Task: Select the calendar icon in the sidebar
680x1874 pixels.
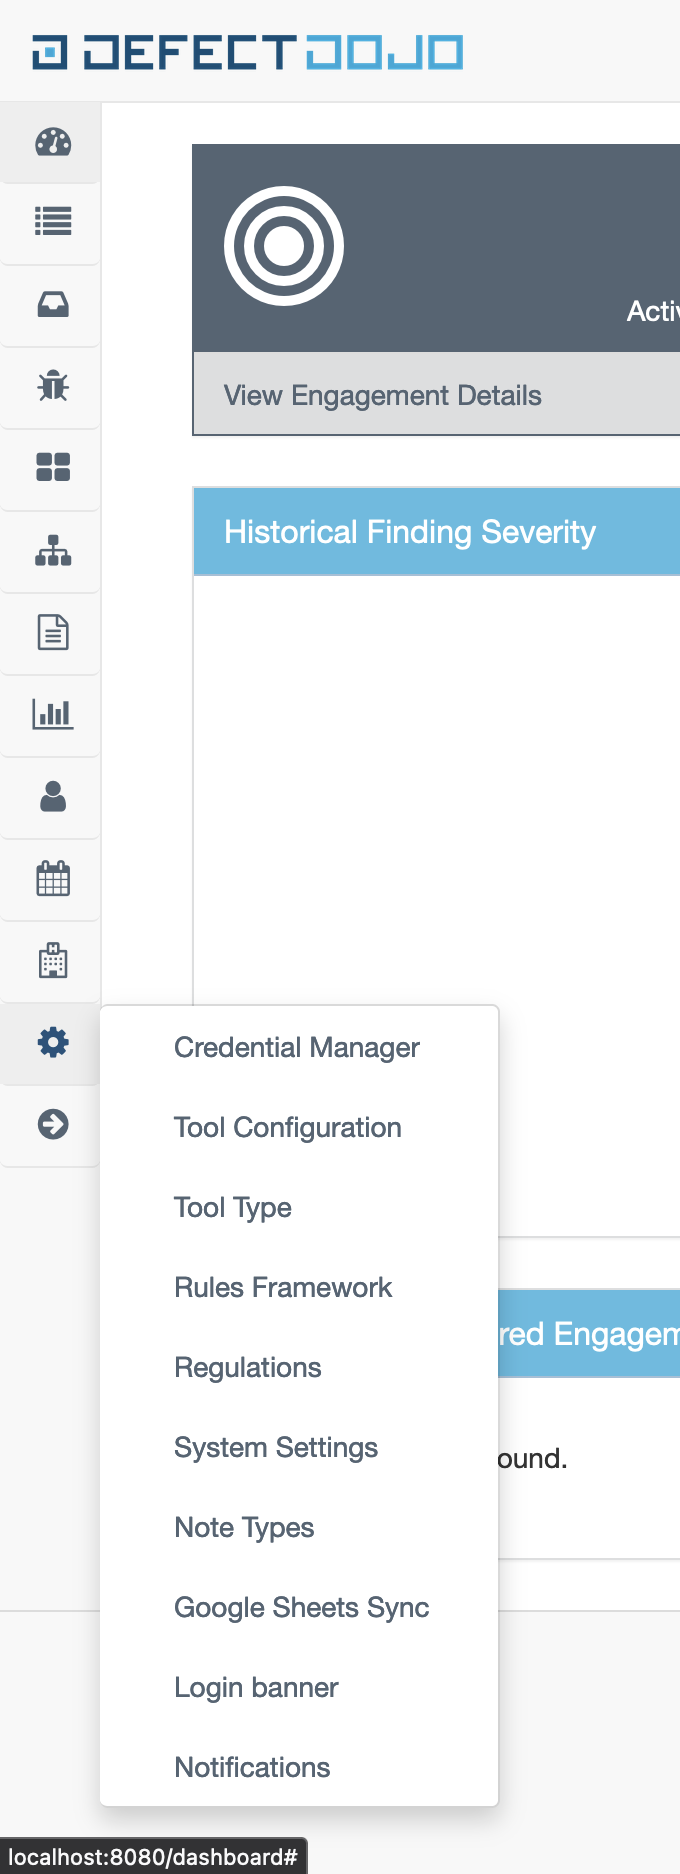Action: point(50,879)
